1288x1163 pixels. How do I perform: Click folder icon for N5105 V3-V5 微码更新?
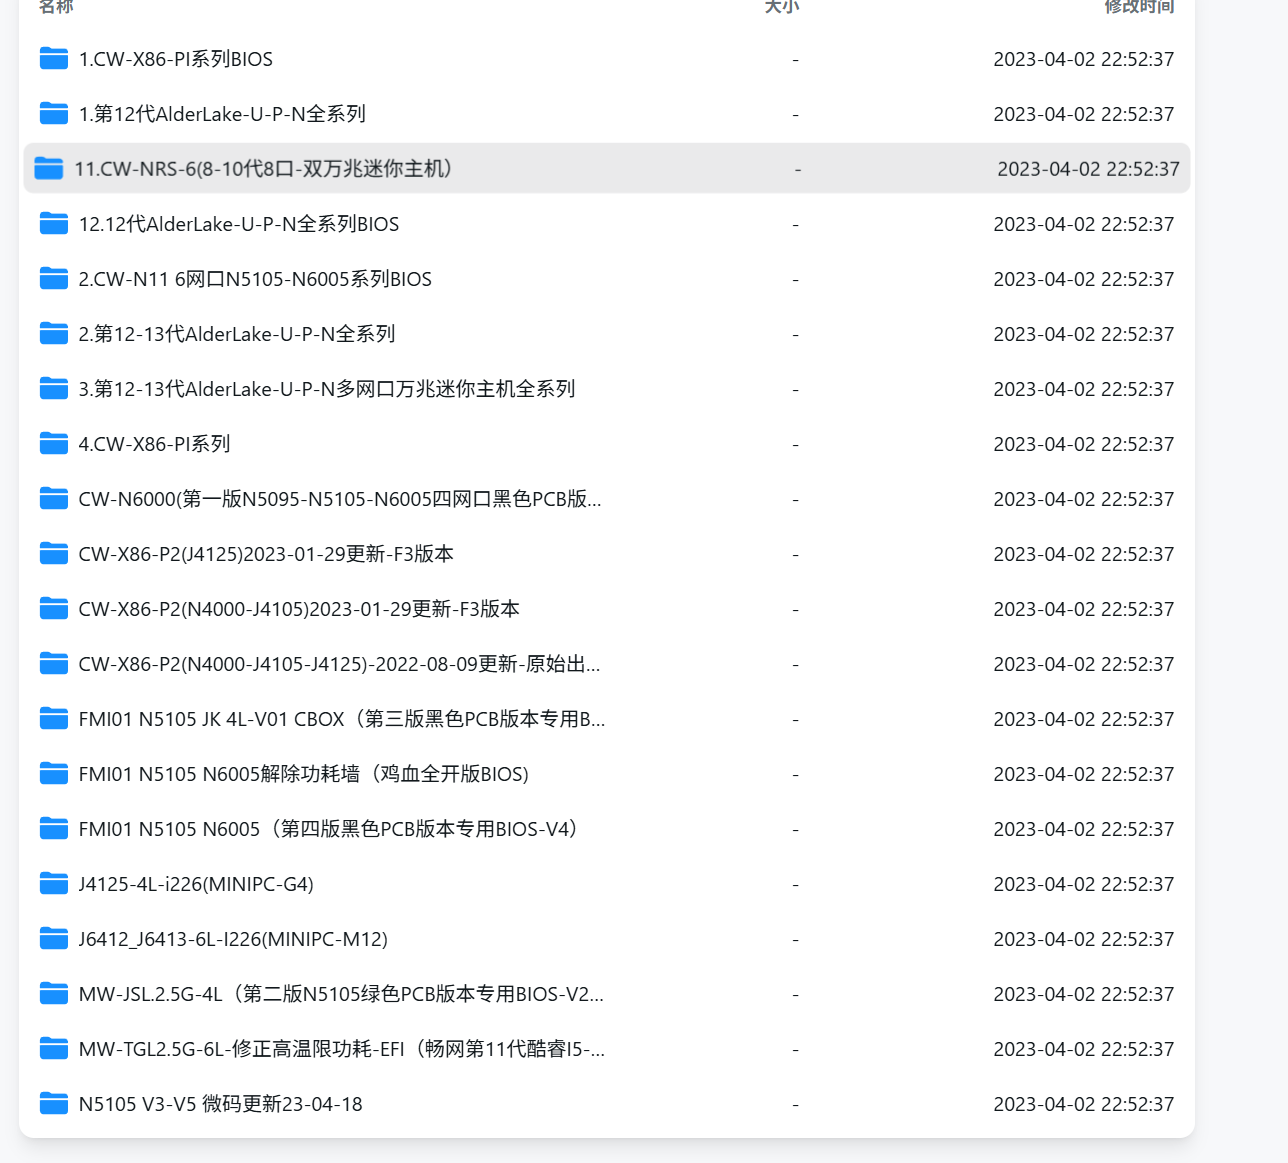54,1104
